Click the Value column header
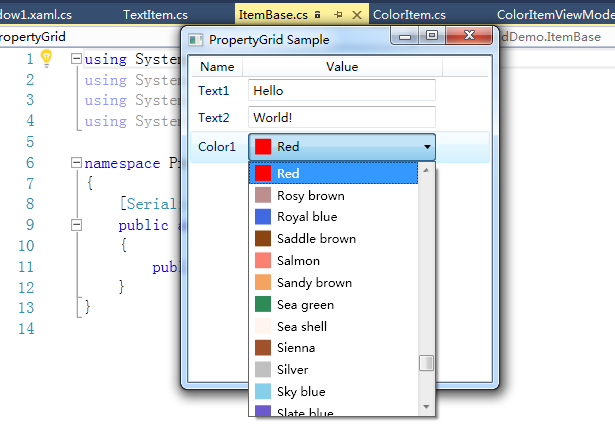The width and height of the screenshot is (615, 445). (x=342, y=67)
